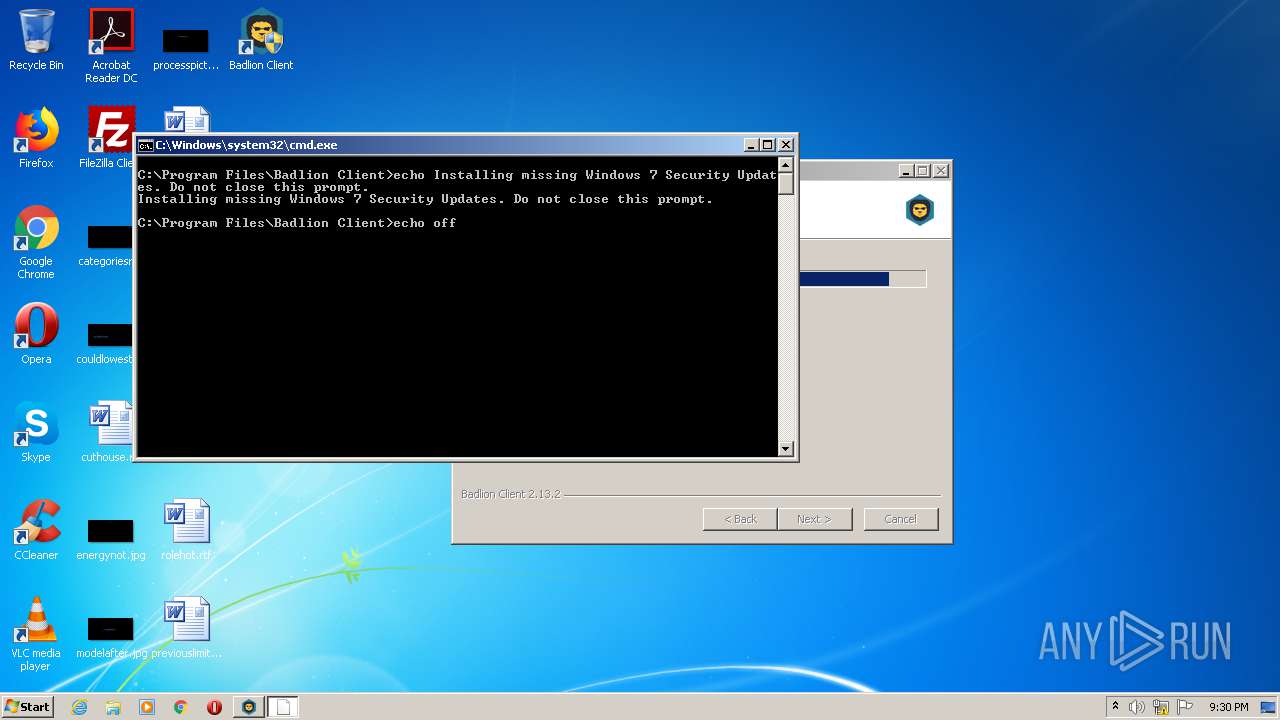Select the rolehot.rtf document
The height and width of the screenshot is (720, 1280).
tap(186, 530)
